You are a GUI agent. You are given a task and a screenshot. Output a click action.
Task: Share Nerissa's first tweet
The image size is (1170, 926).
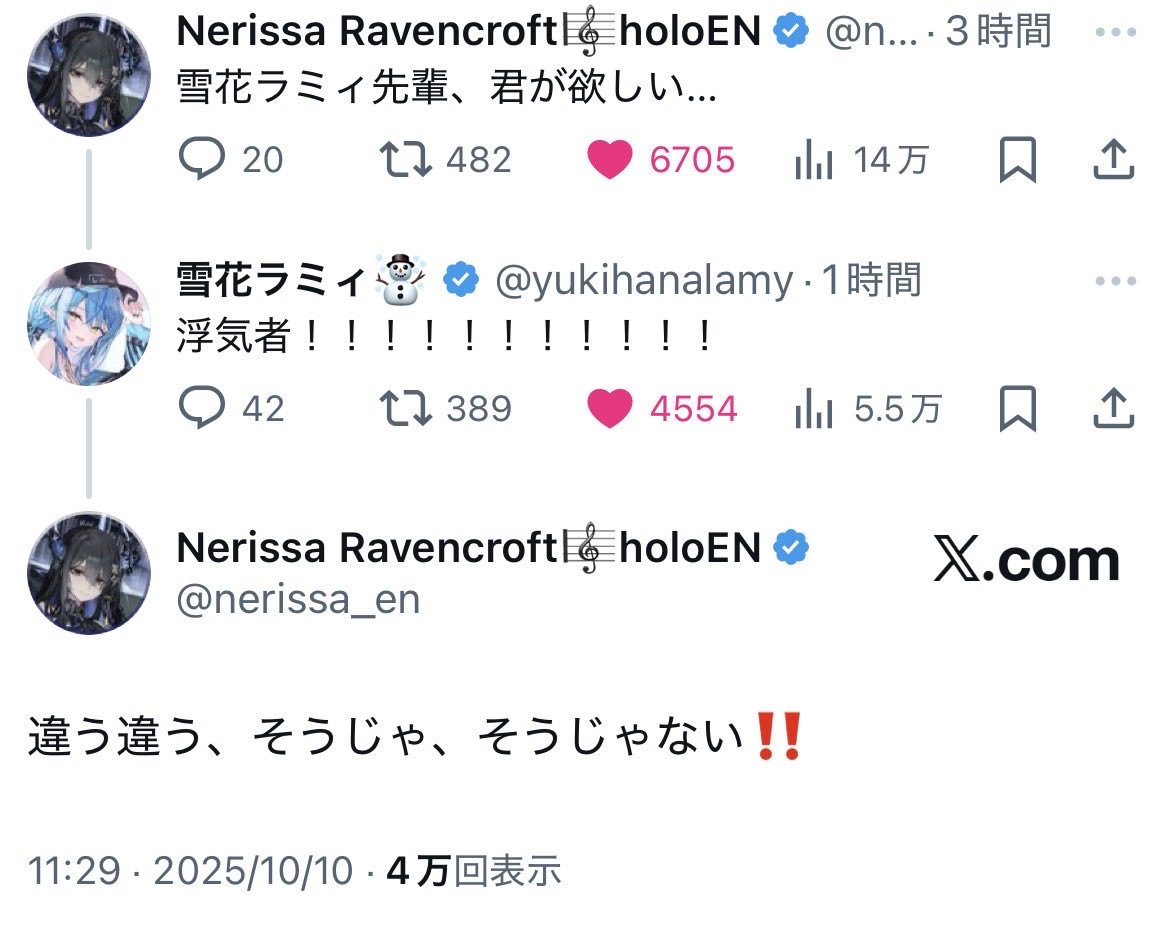point(1114,160)
